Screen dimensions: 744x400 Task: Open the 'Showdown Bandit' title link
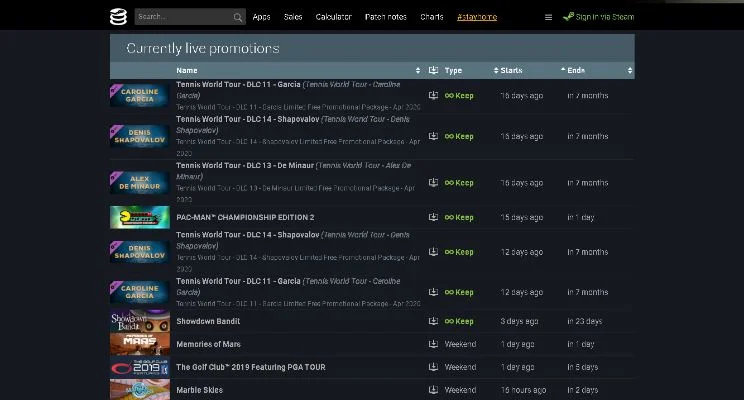click(x=208, y=321)
